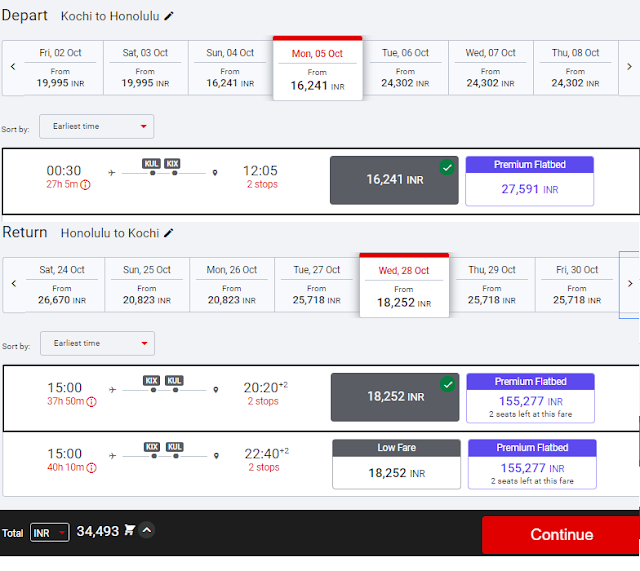Change the INR currency selector
This screenshot has height=571, width=640.
click(x=50, y=533)
